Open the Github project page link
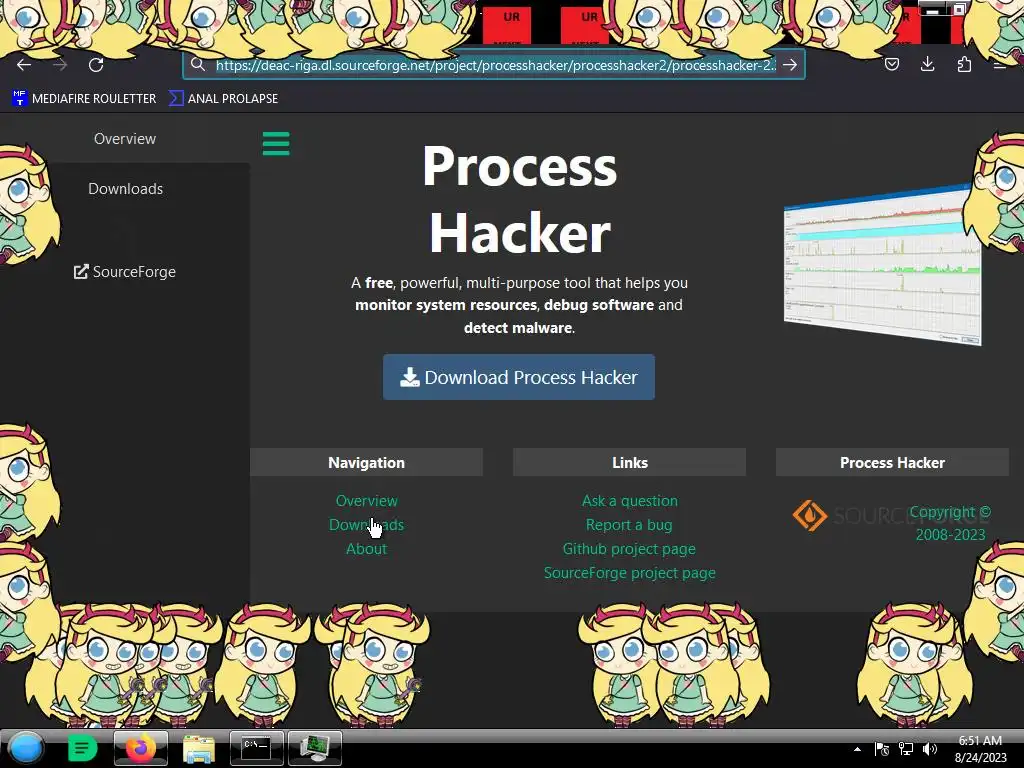The image size is (1024, 768). click(629, 549)
